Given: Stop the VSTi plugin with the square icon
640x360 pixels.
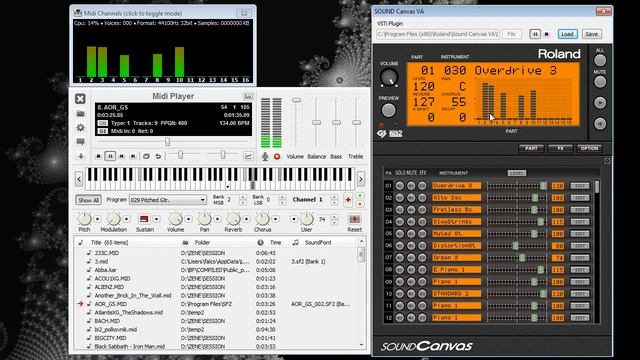Looking at the screenshot, I should (x=547, y=34).
